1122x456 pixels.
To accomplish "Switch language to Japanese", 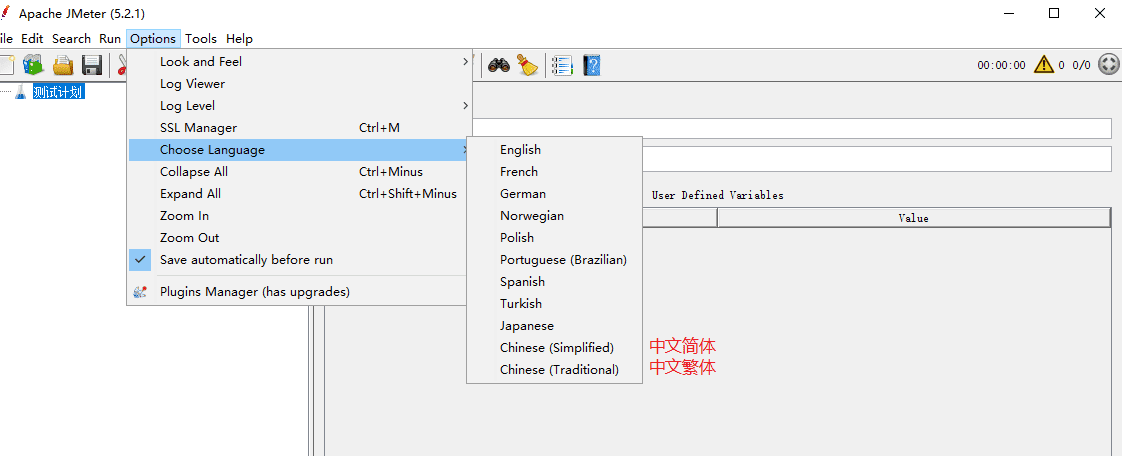I will (x=555, y=326).
